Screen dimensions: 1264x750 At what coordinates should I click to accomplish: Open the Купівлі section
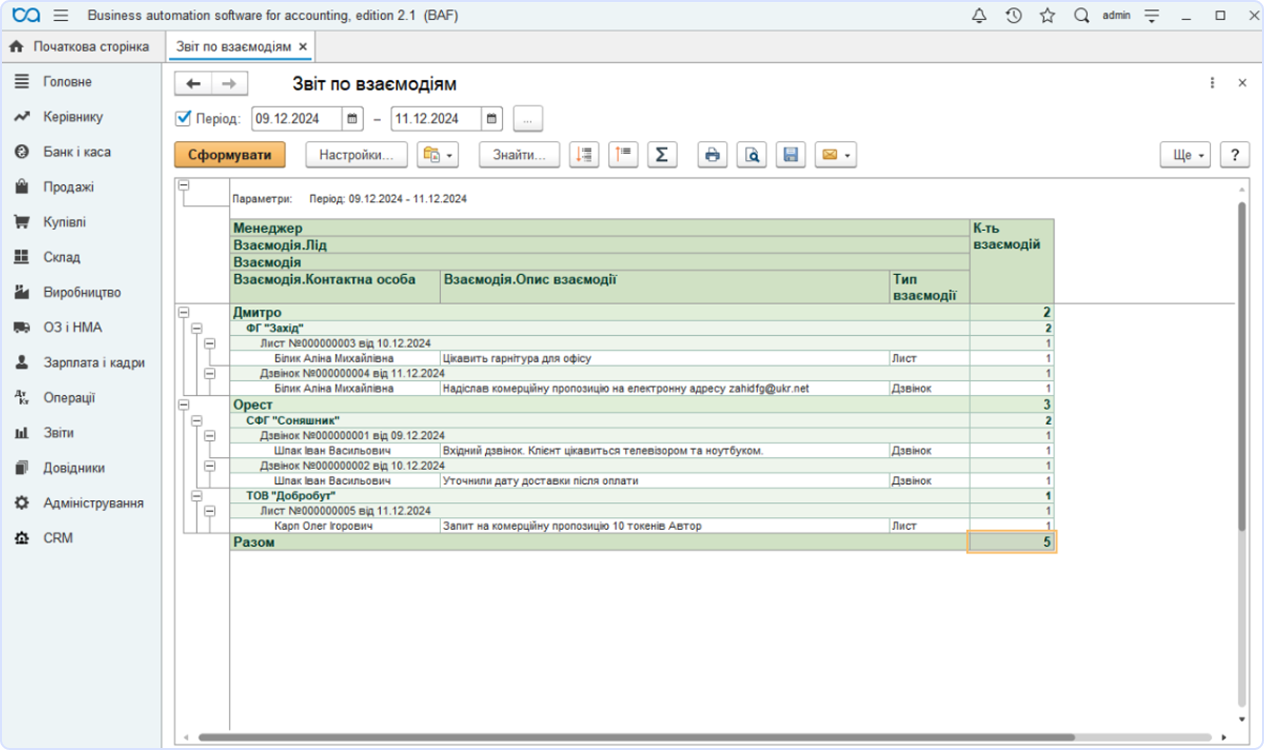tap(64, 222)
